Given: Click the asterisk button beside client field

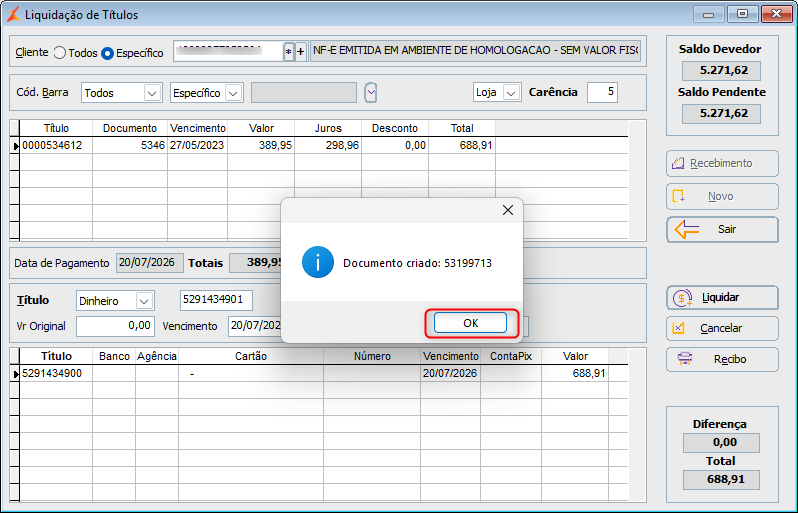Looking at the screenshot, I should click(x=289, y=51).
